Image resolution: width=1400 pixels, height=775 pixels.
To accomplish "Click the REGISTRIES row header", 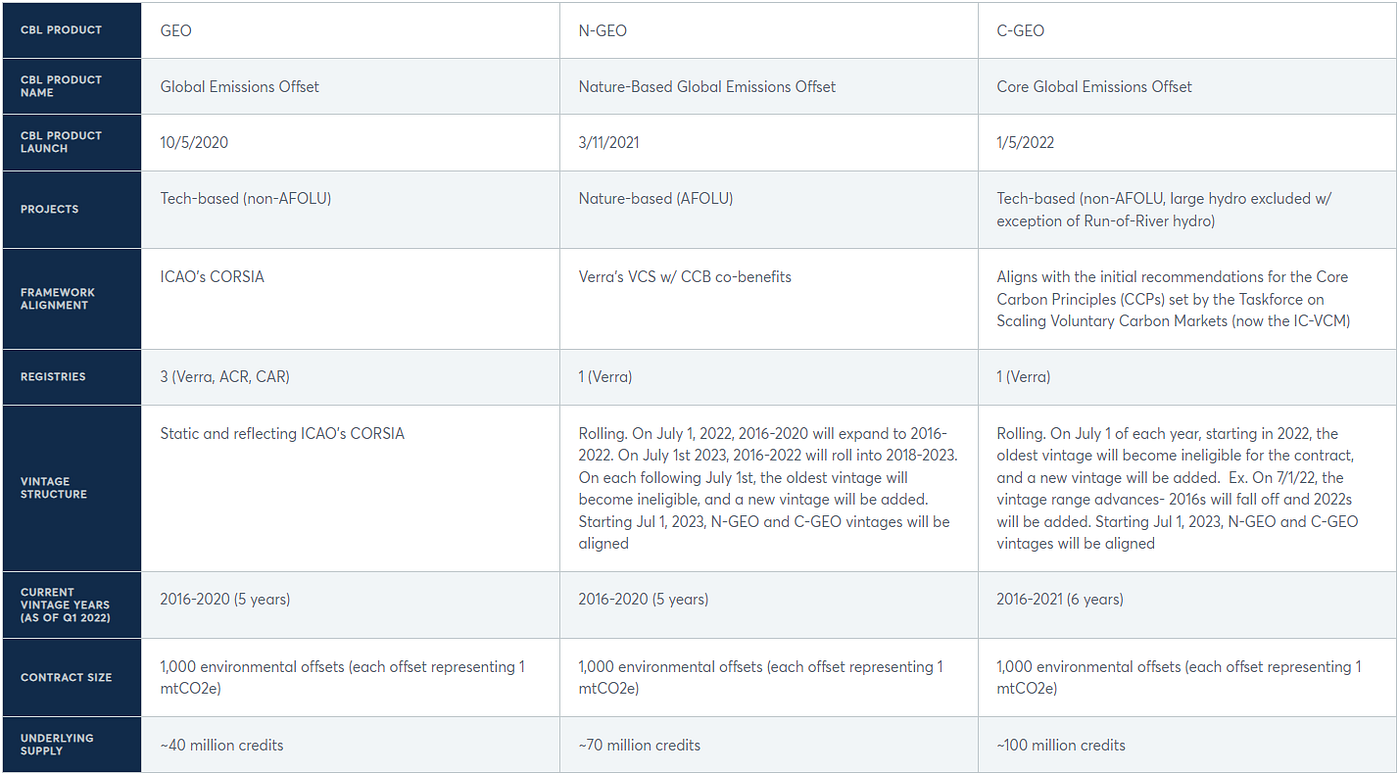I will [71, 377].
